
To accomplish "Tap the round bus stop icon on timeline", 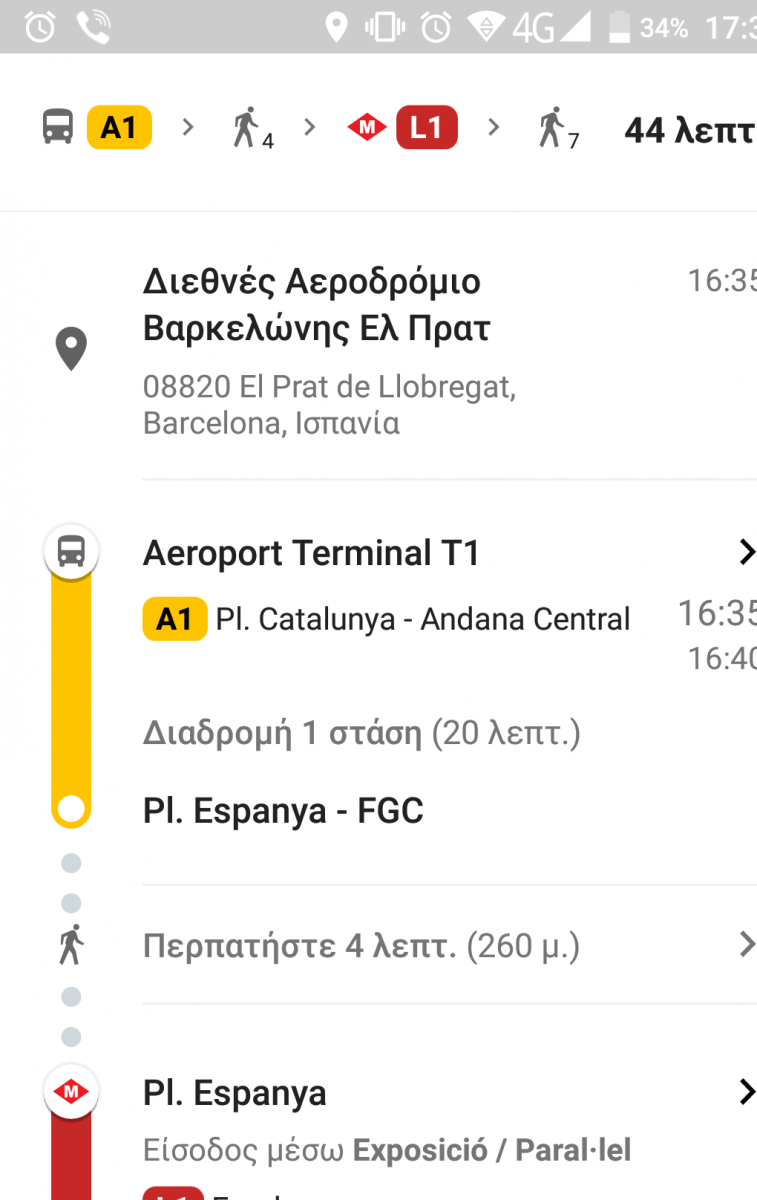I will [x=70, y=551].
